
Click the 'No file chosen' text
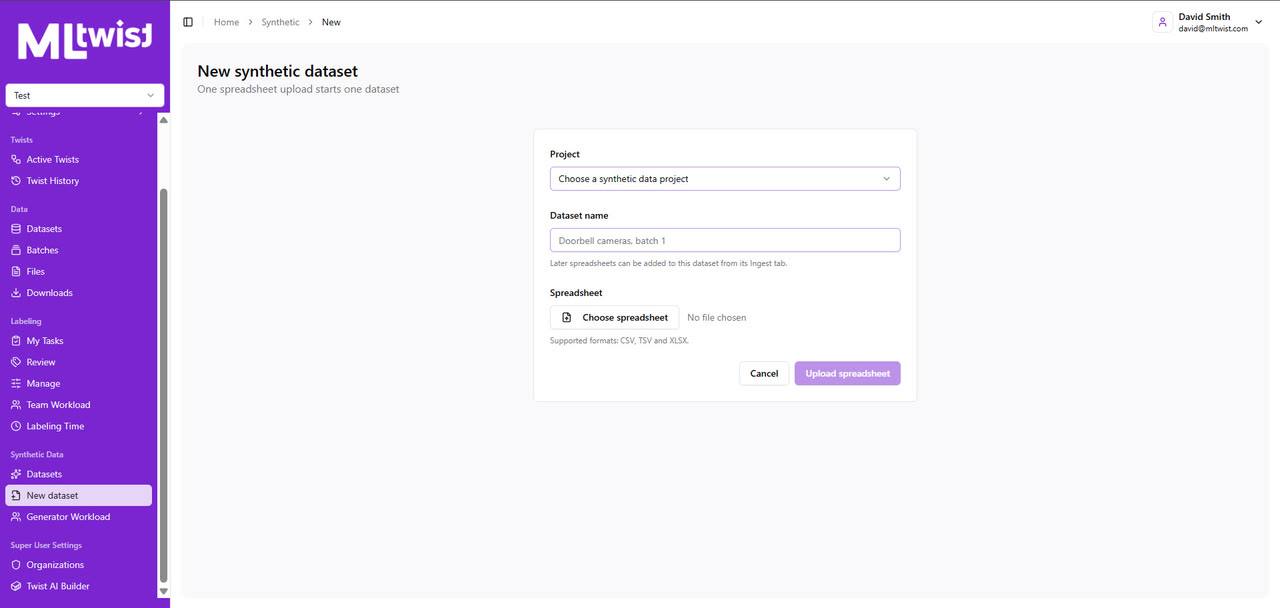tap(716, 318)
